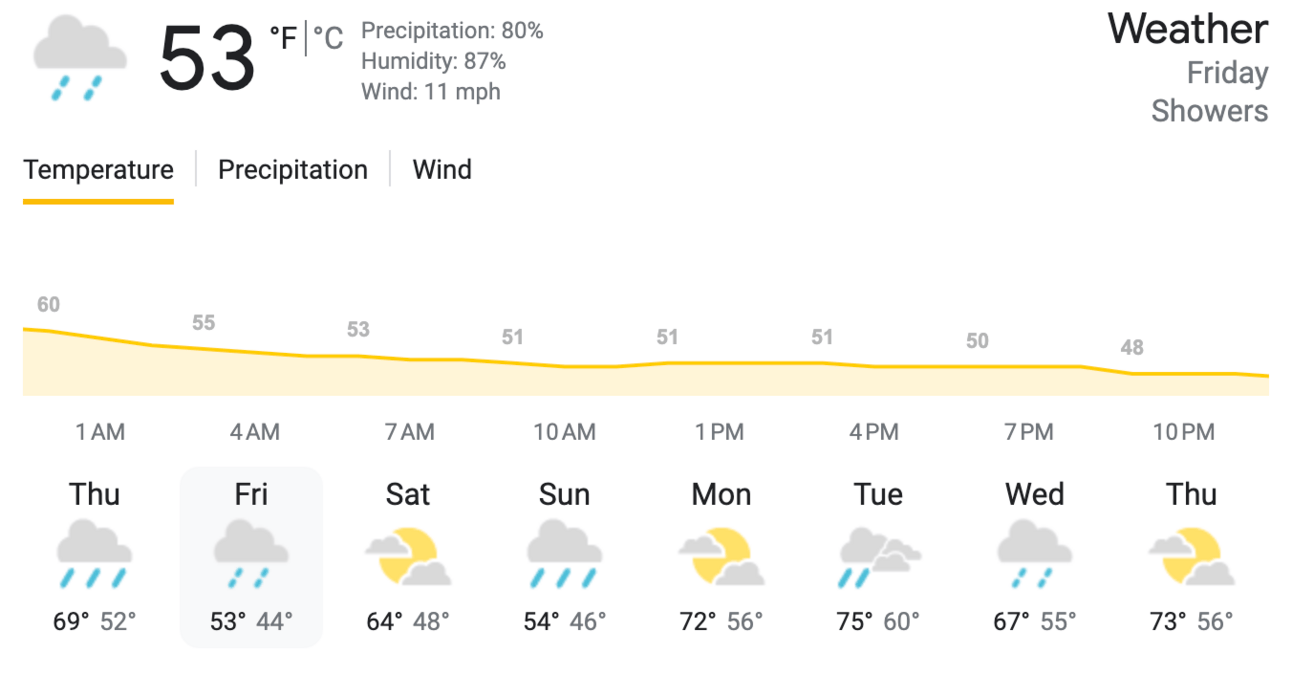Viewport: 1292px width, 675px height.
Task: Click the large current showers weather icon
Action: point(80,58)
